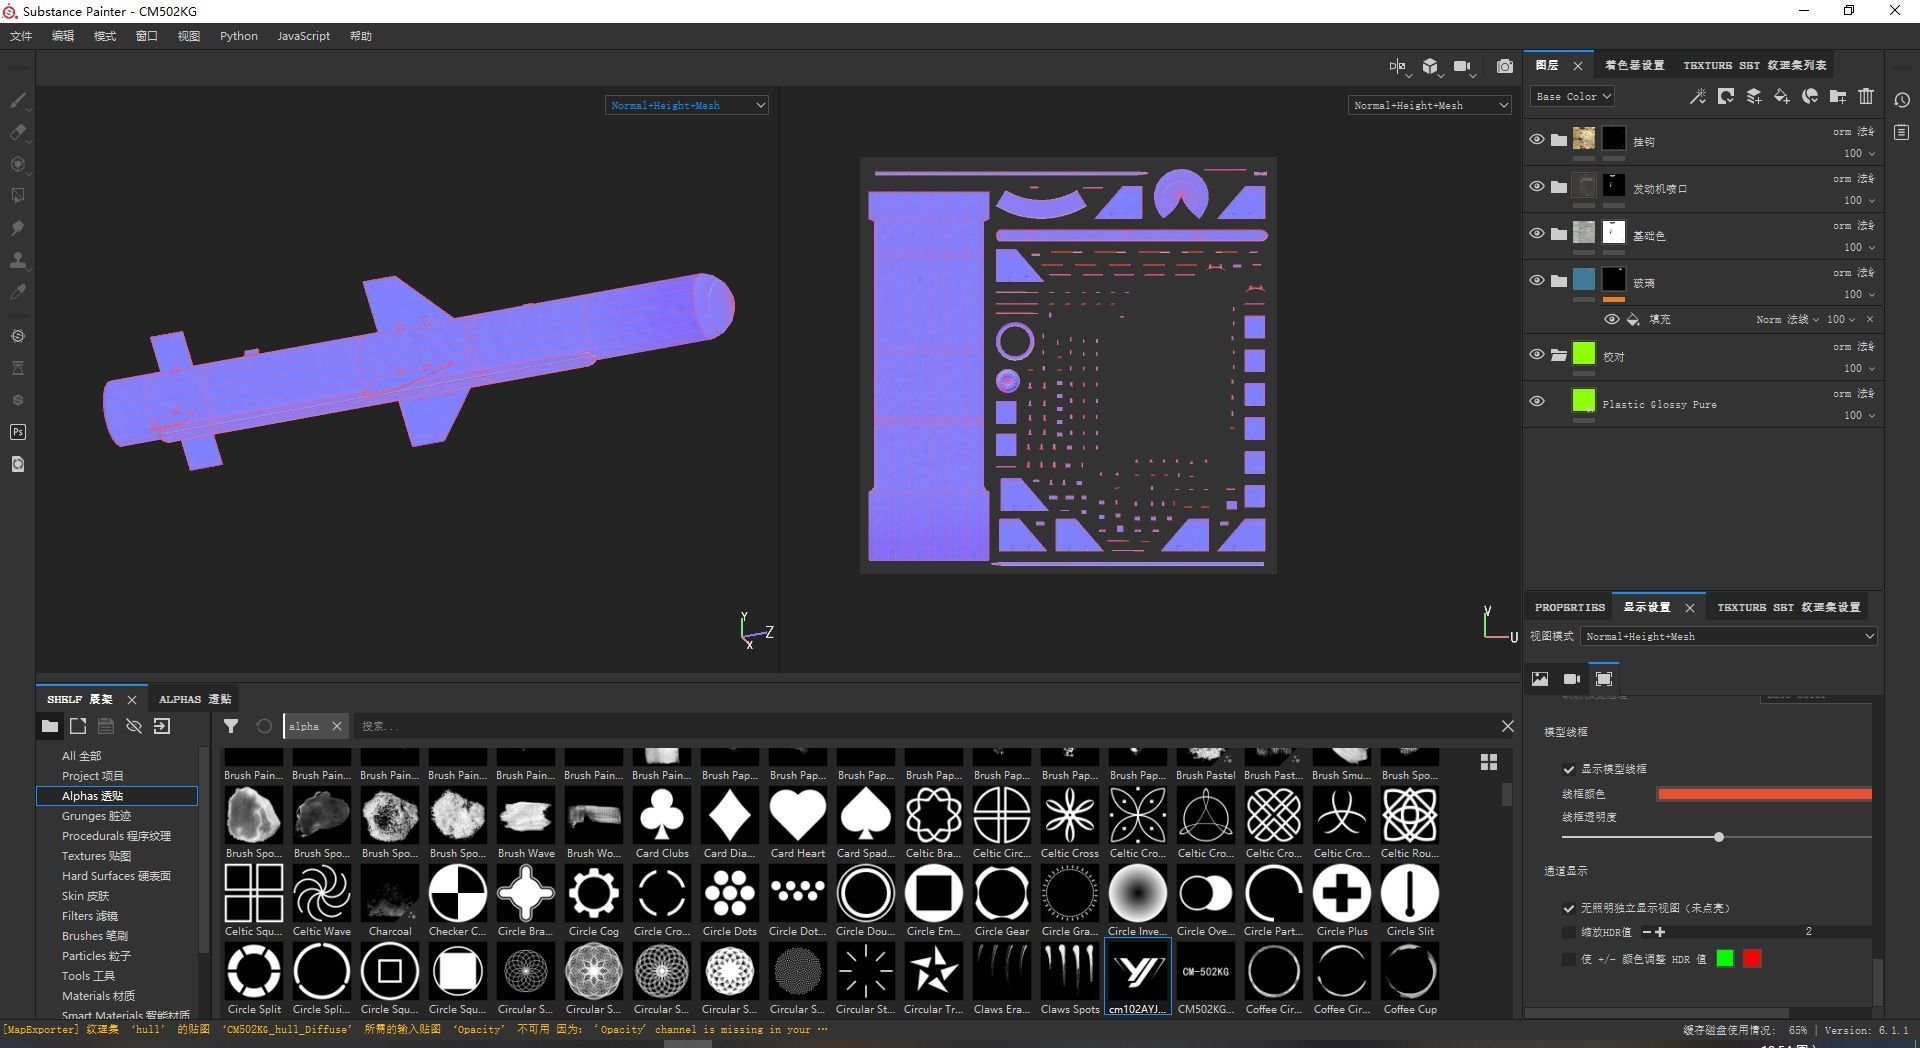The height and width of the screenshot is (1048, 1920).
Task: Select the Paint brush tool in left toolbar
Action: pos(18,100)
